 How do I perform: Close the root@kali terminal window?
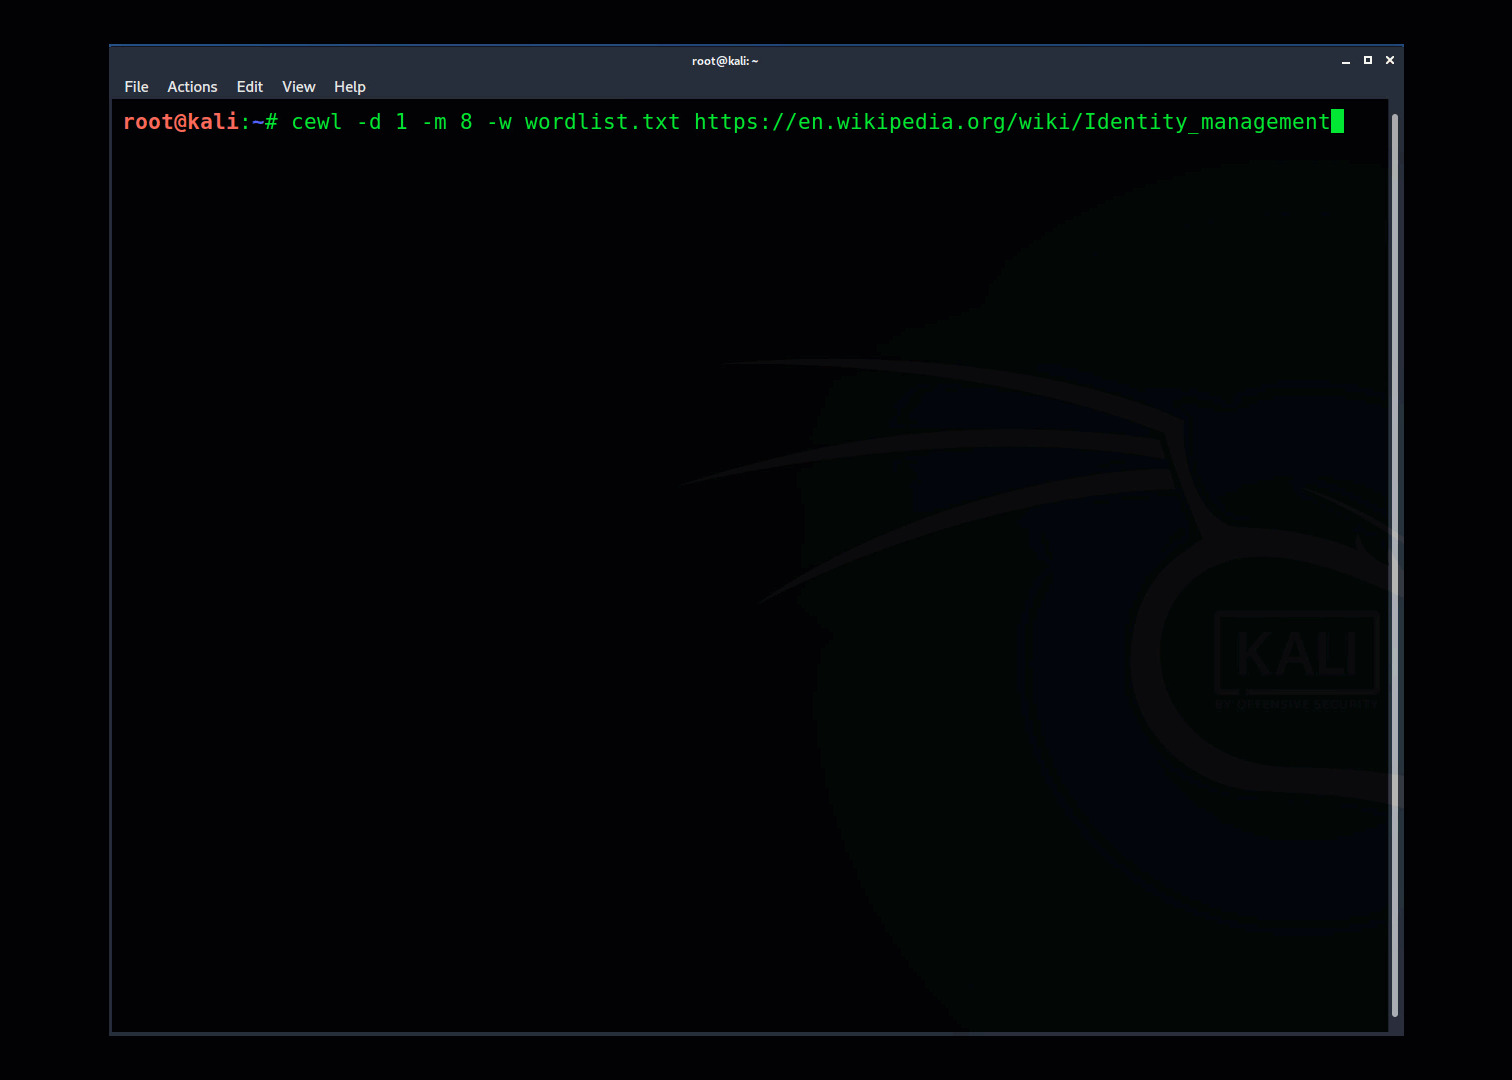tap(1390, 61)
